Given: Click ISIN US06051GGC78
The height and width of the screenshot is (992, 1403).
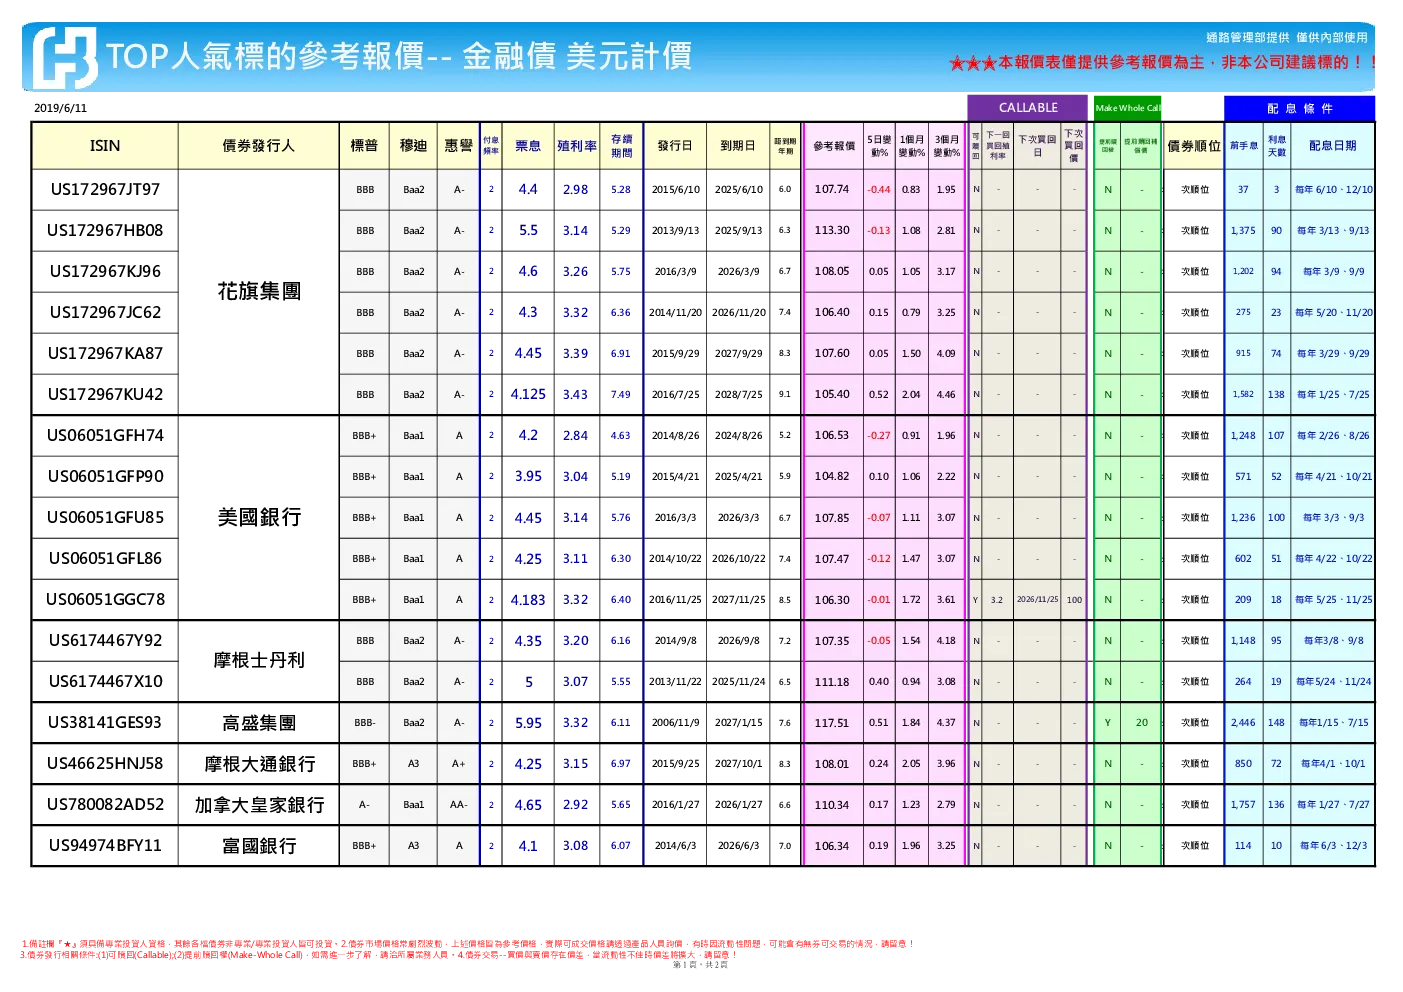Looking at the screenshot, I should 105,599.
